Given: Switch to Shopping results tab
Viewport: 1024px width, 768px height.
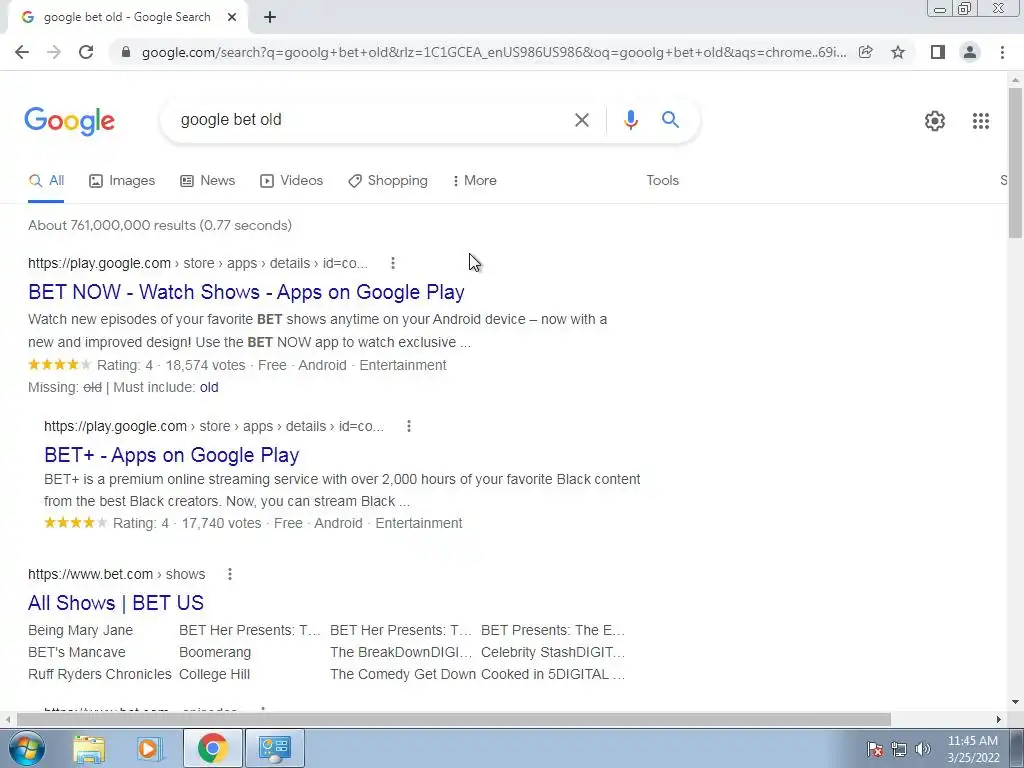Looking at the screenshot, I should 388,181.
